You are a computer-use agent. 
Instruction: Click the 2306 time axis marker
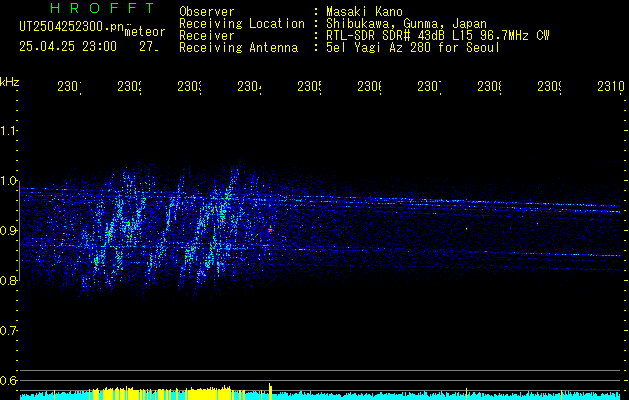[369, 87]
